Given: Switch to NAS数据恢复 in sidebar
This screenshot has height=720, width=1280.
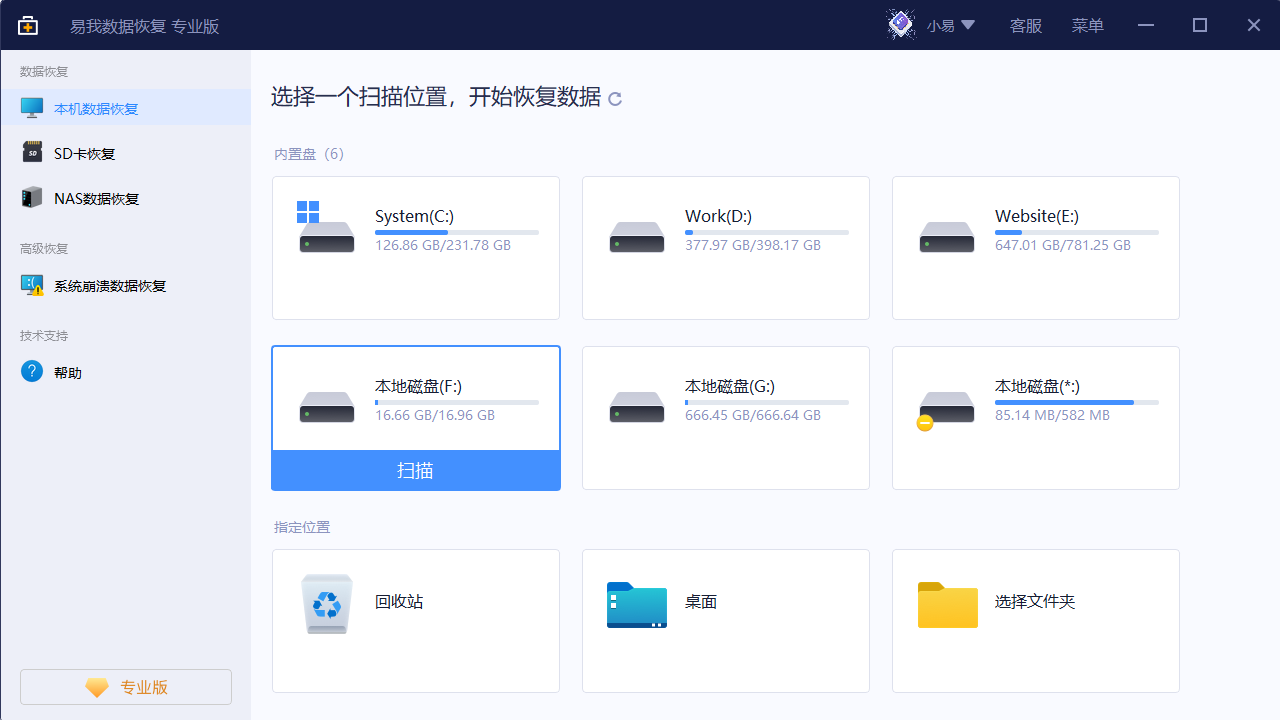Looking at the screenshot, I should [96, 199].
